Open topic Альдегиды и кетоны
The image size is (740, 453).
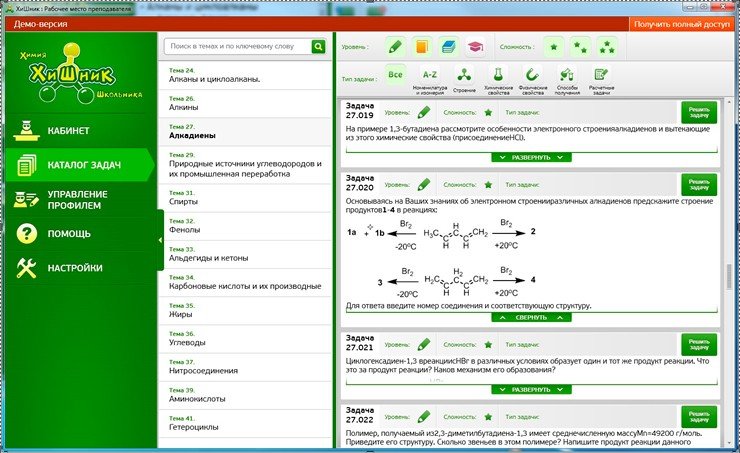(x=245, y=254)
